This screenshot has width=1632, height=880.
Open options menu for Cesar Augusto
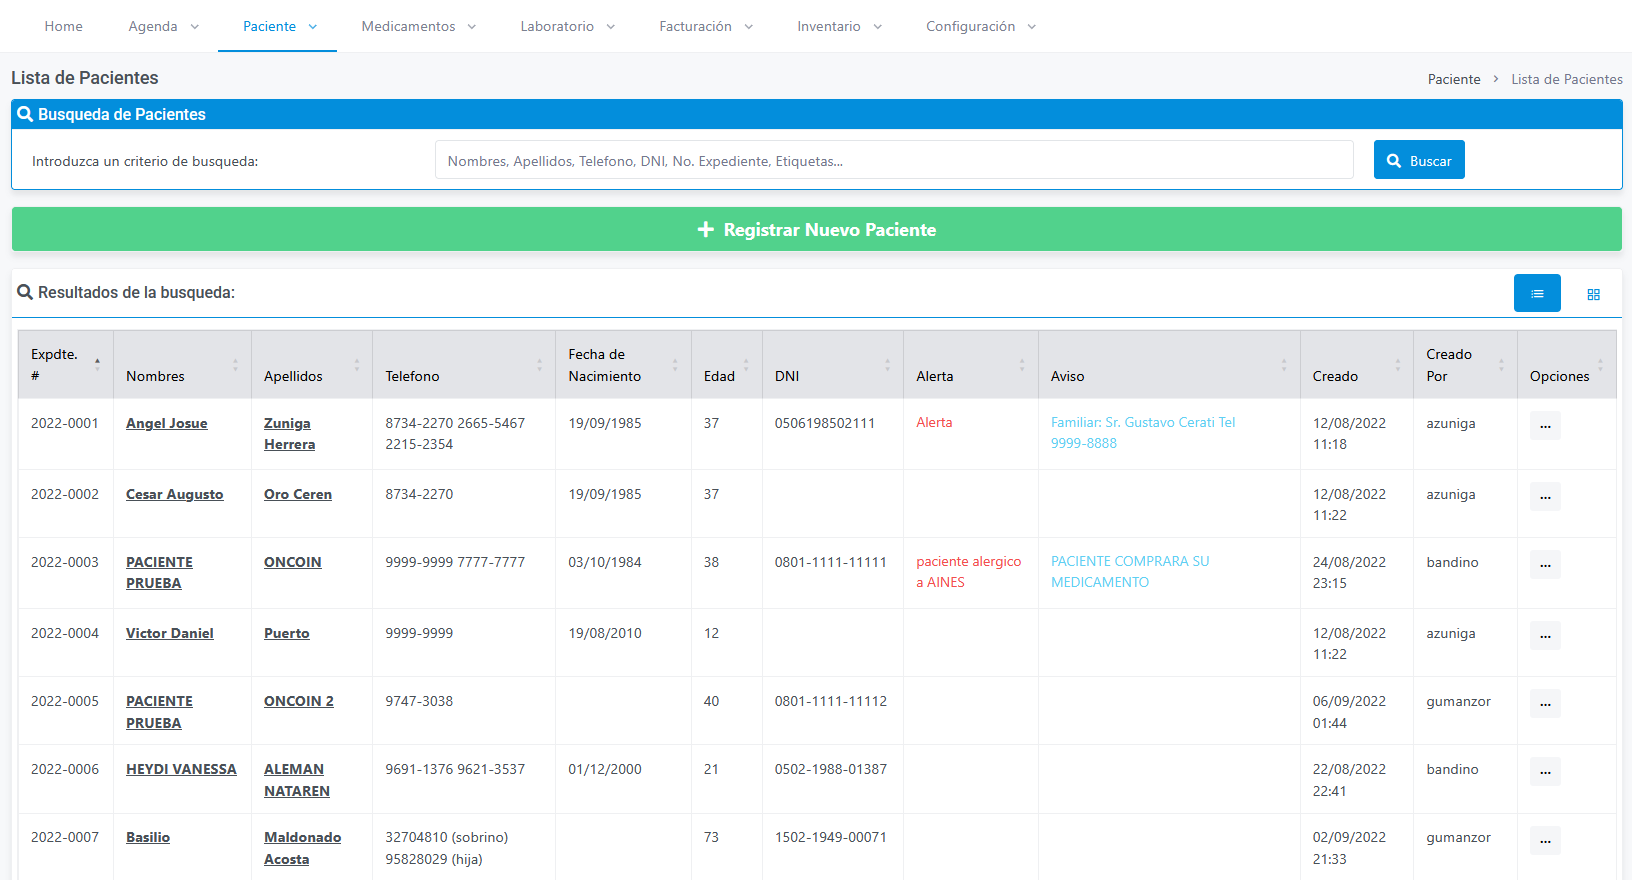click(1545, 497)
